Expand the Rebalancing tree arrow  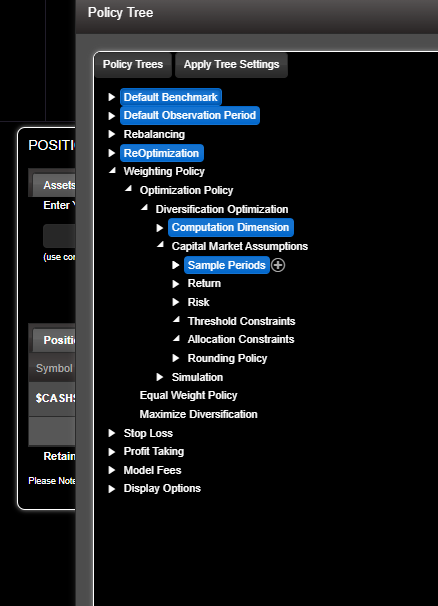click(x=112, y=134)
